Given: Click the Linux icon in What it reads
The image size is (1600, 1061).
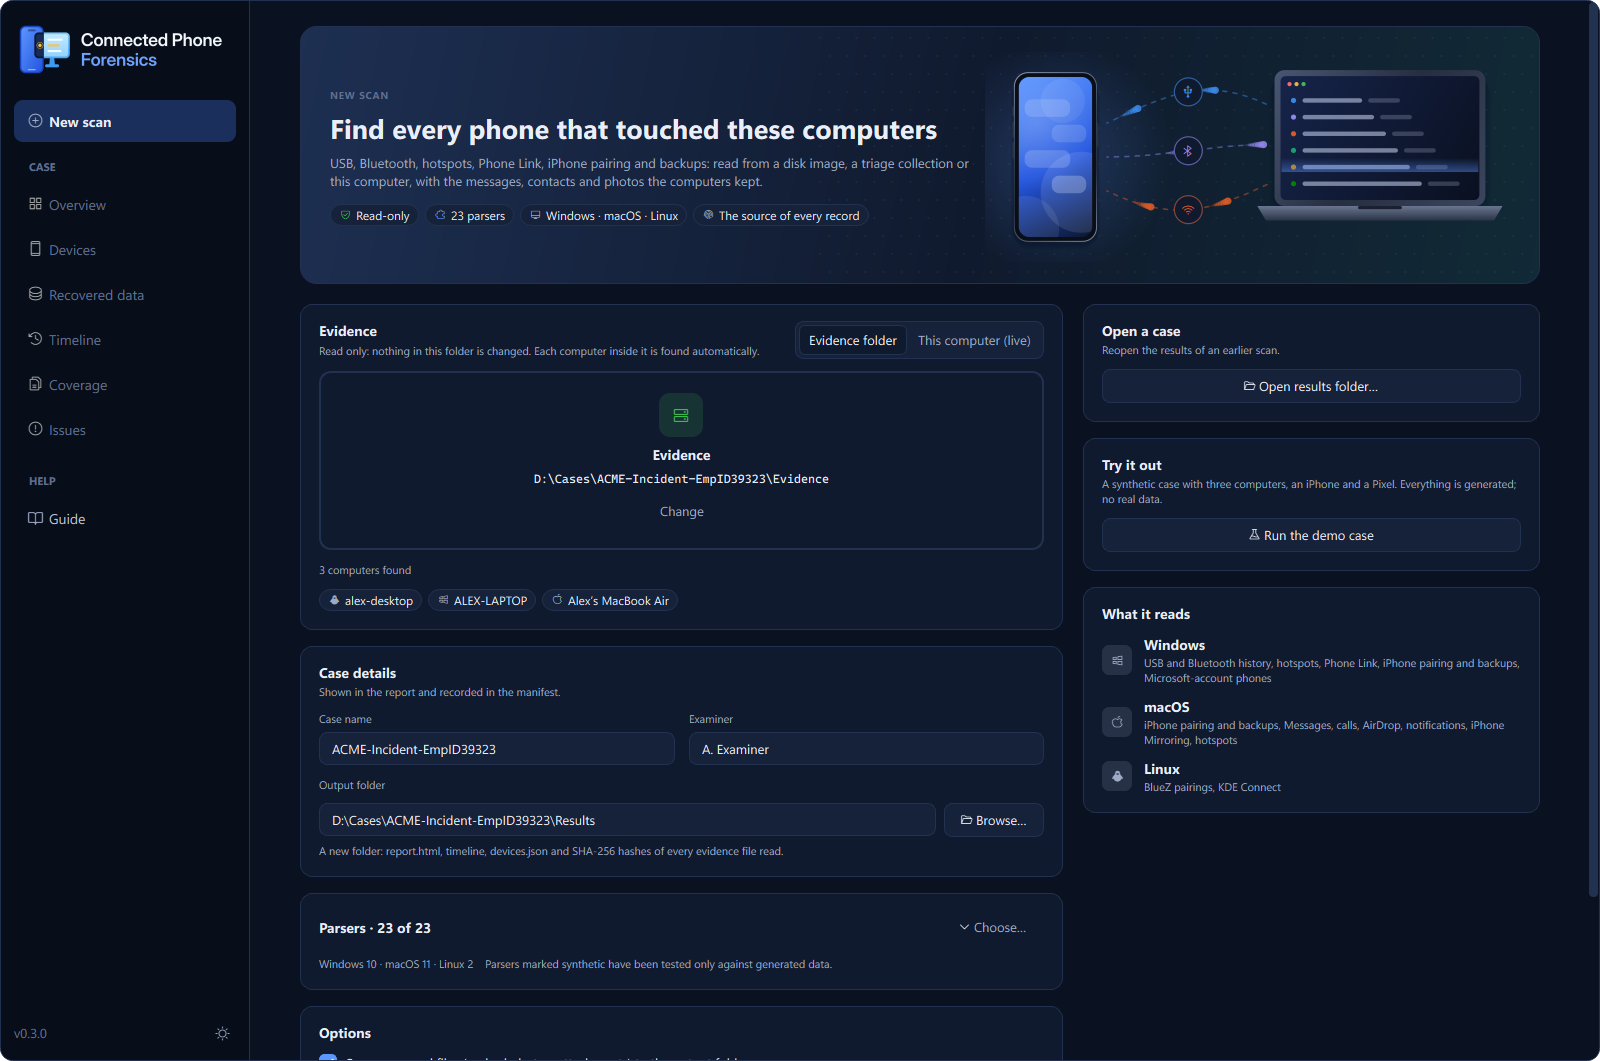Looking at the screenshot, I should pyautogui.click(x=1117, y=776).
